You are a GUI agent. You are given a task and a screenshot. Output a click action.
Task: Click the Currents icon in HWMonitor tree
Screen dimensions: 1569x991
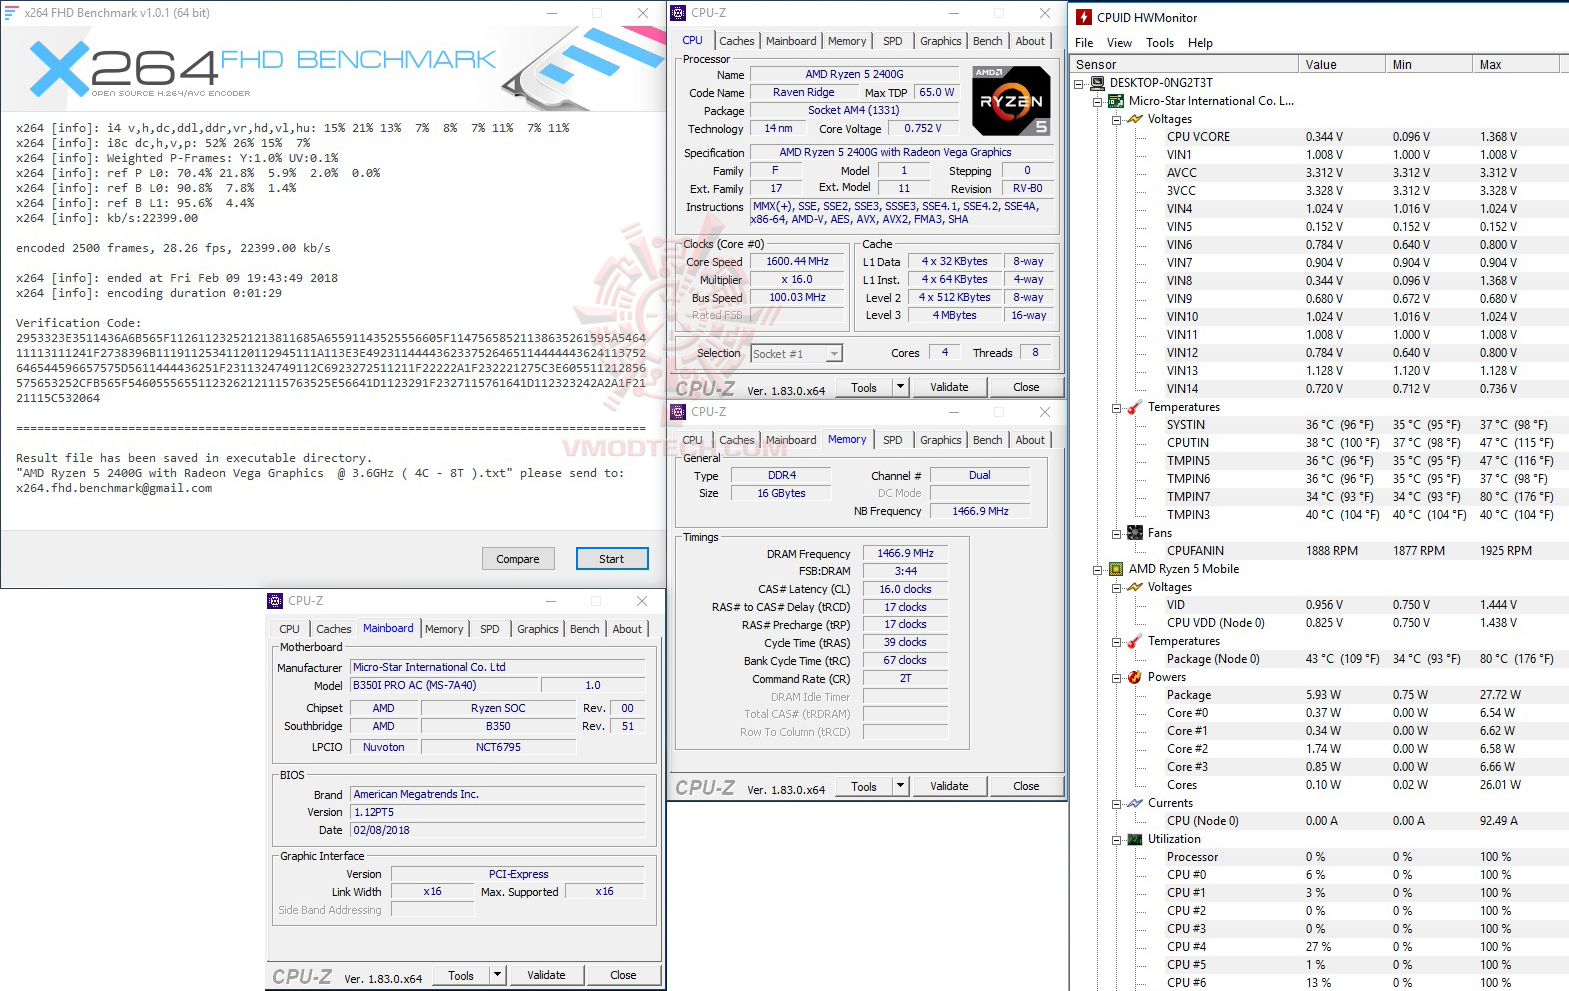1135,803
